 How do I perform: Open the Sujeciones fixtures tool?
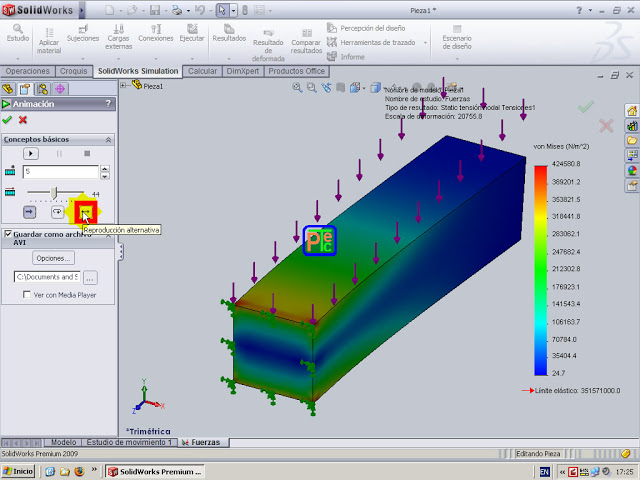pos(83,33)
